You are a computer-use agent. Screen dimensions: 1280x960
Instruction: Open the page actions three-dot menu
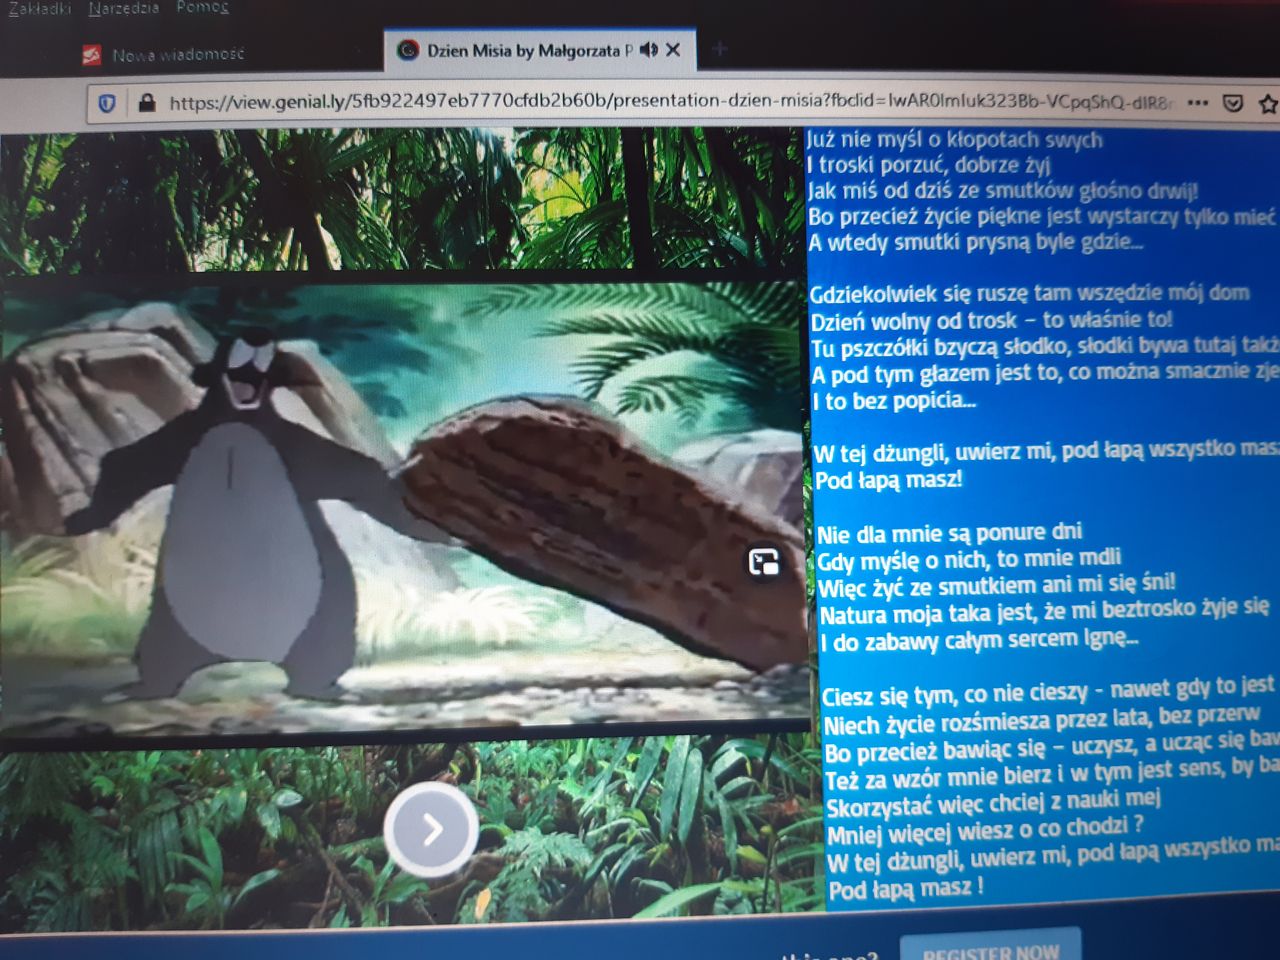[1198, 103]
